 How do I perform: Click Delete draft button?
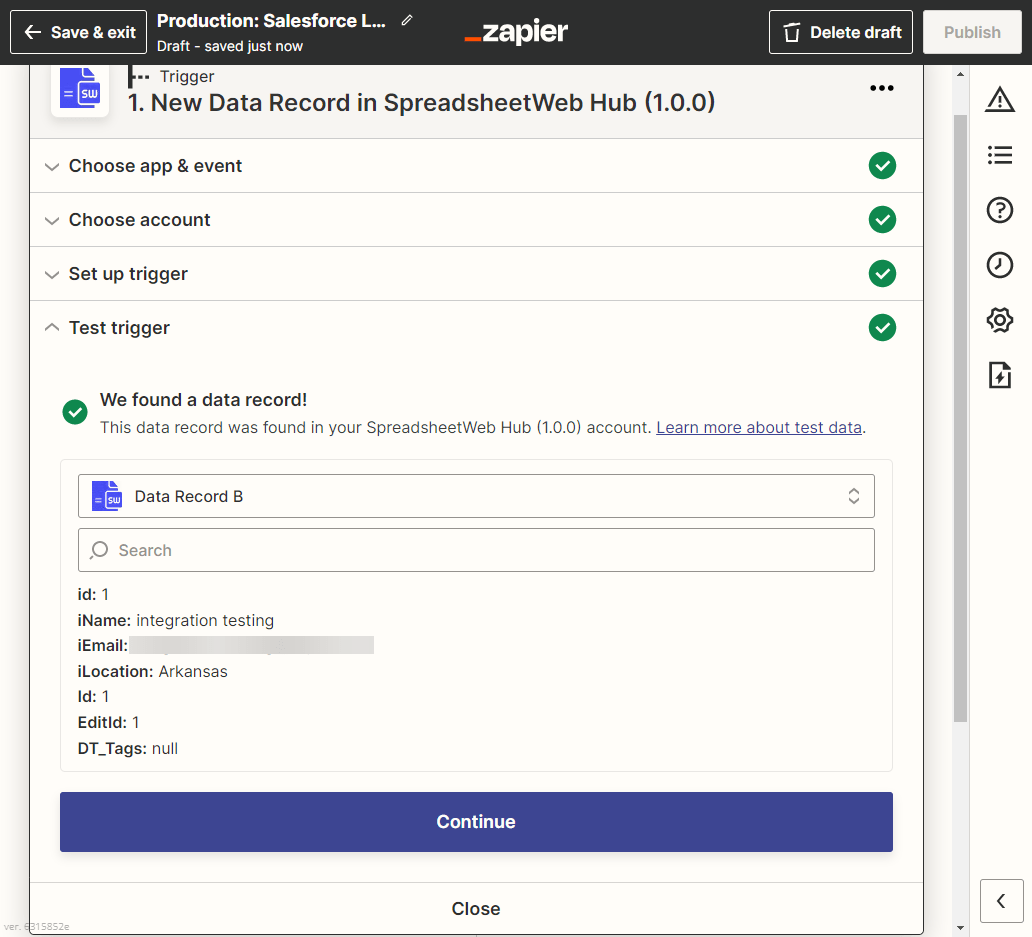click(x=840, y=32)
